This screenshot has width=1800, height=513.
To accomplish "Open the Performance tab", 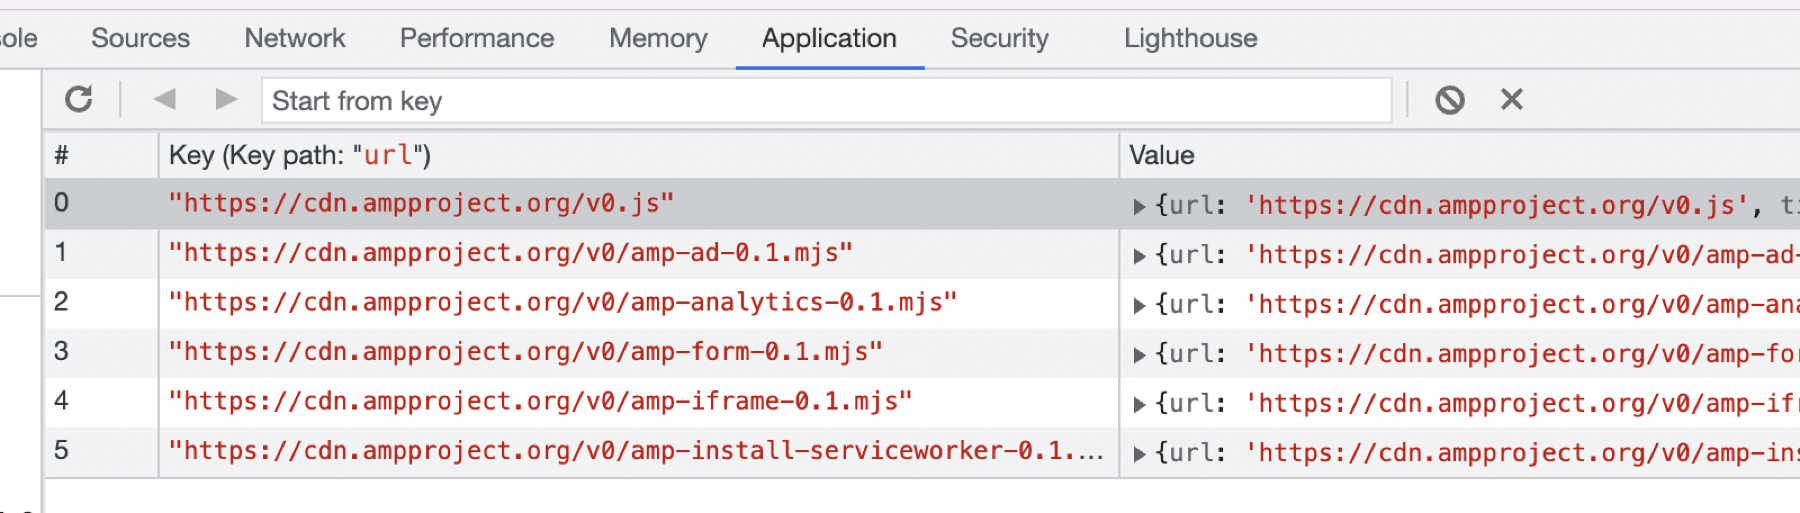I will [477, 38].
